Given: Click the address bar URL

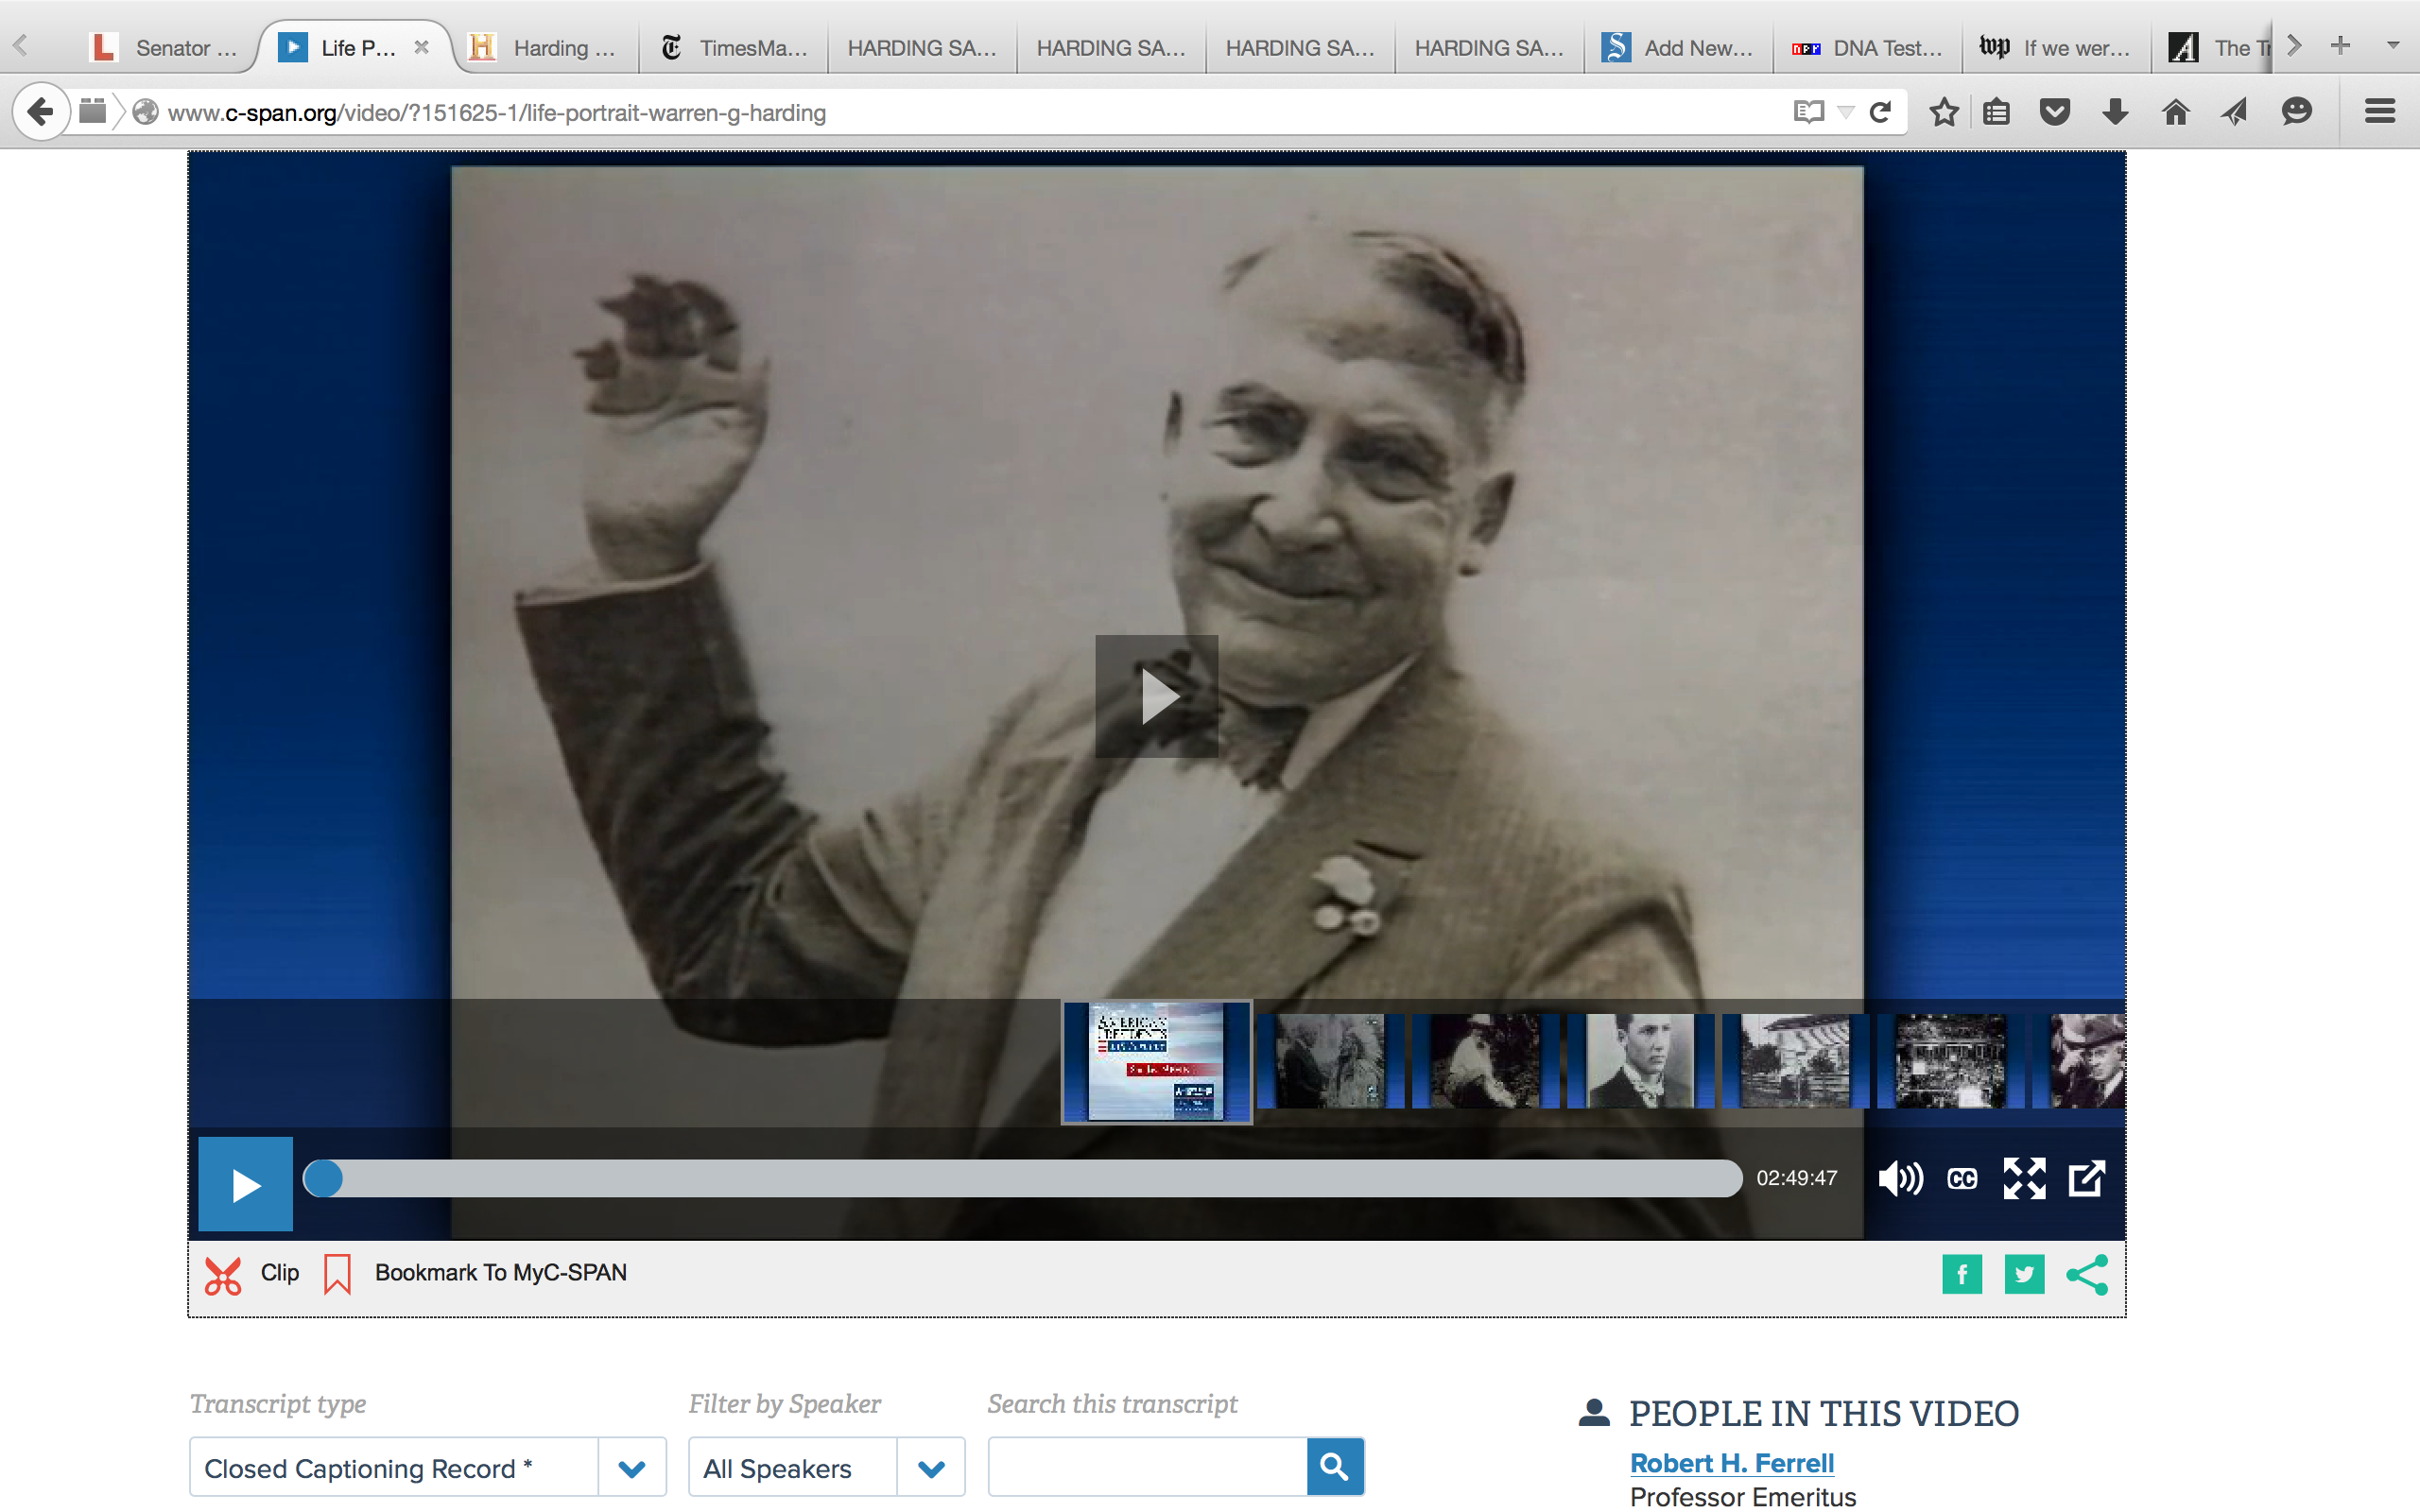Looking at the screenshot, I should point(497,113).
